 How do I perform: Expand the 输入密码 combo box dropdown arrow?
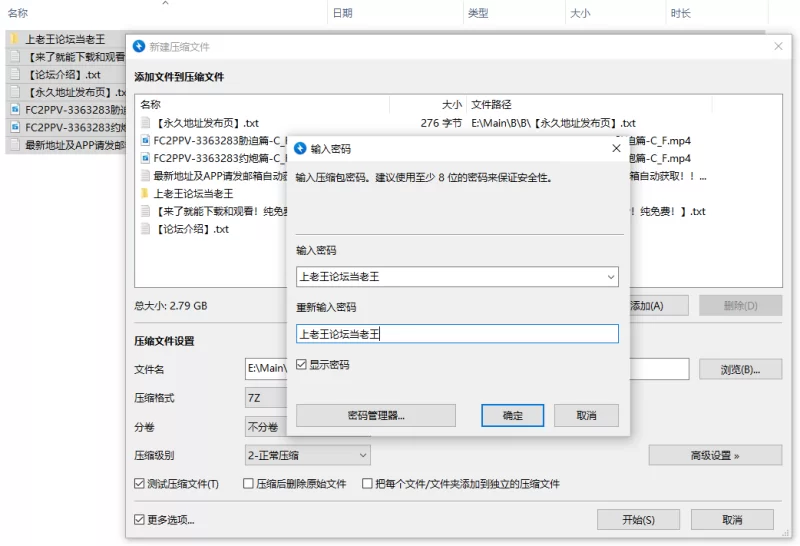611,277
